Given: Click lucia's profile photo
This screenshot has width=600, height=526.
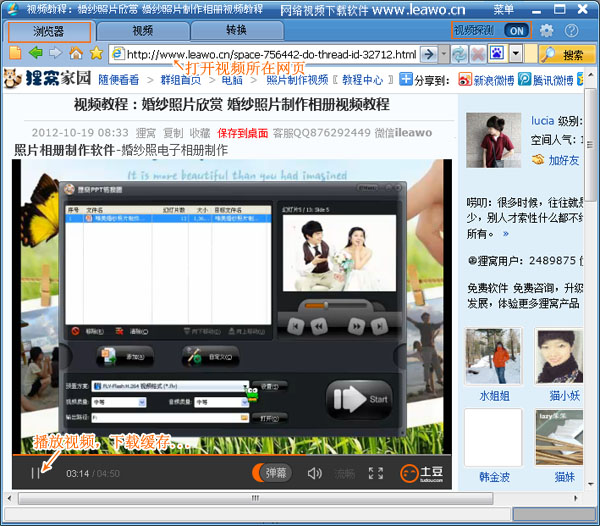Looking at the screenshot, I should coord(494,140).
